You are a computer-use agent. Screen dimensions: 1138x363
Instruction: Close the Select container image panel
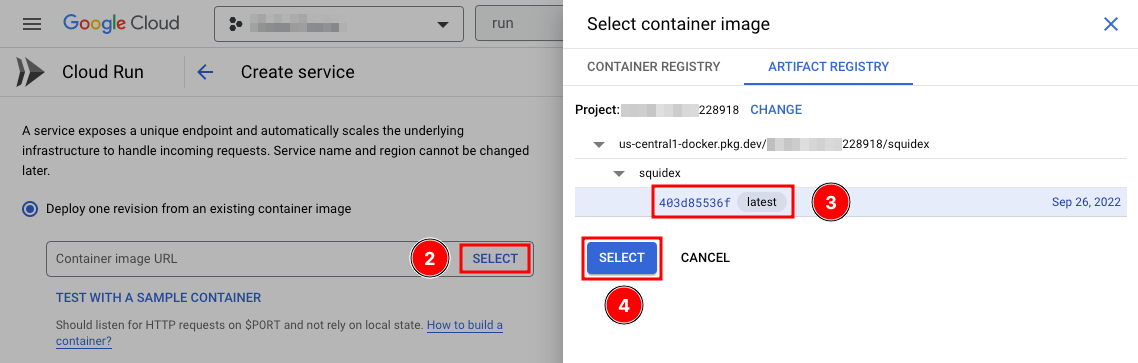[x=1110, y=24]
